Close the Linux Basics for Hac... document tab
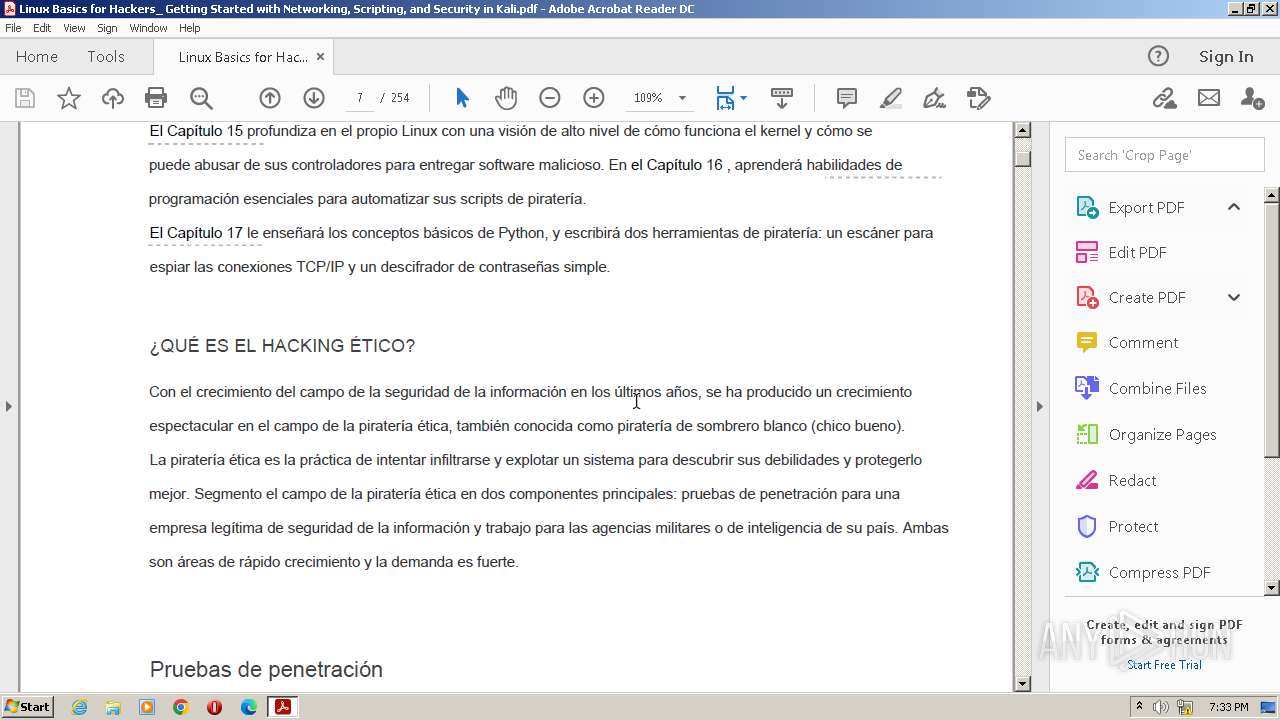Screen dimensions: 1280x720 pos(320,57)
